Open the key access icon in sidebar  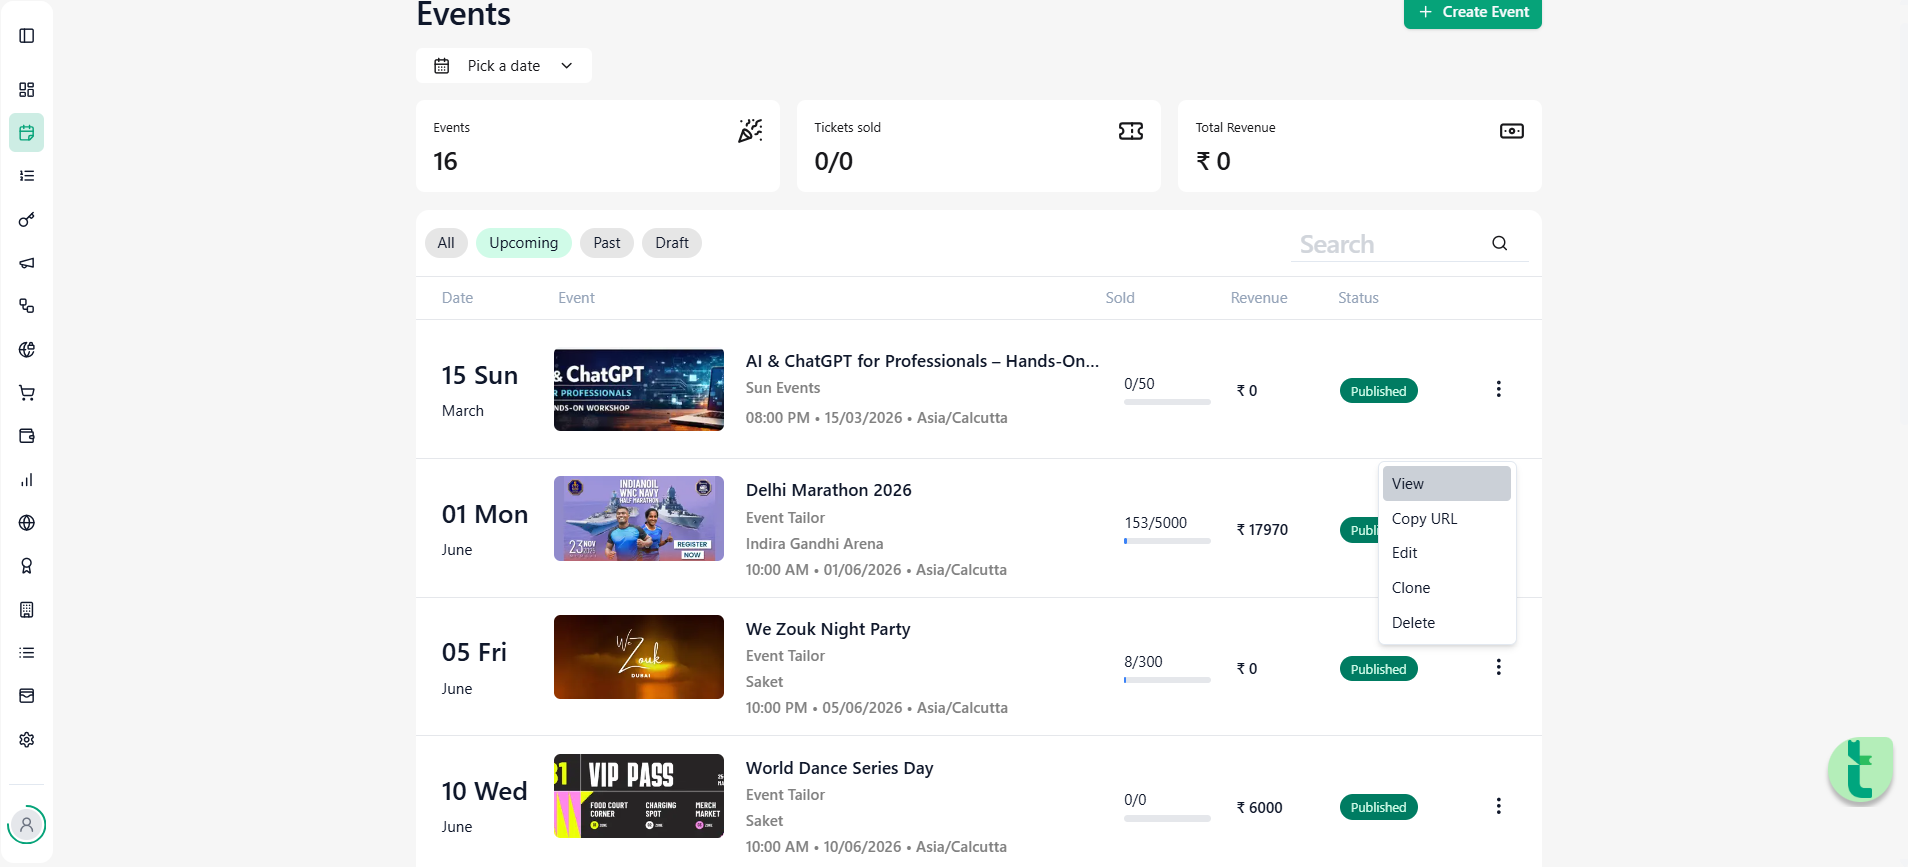(x=27, y=220)
